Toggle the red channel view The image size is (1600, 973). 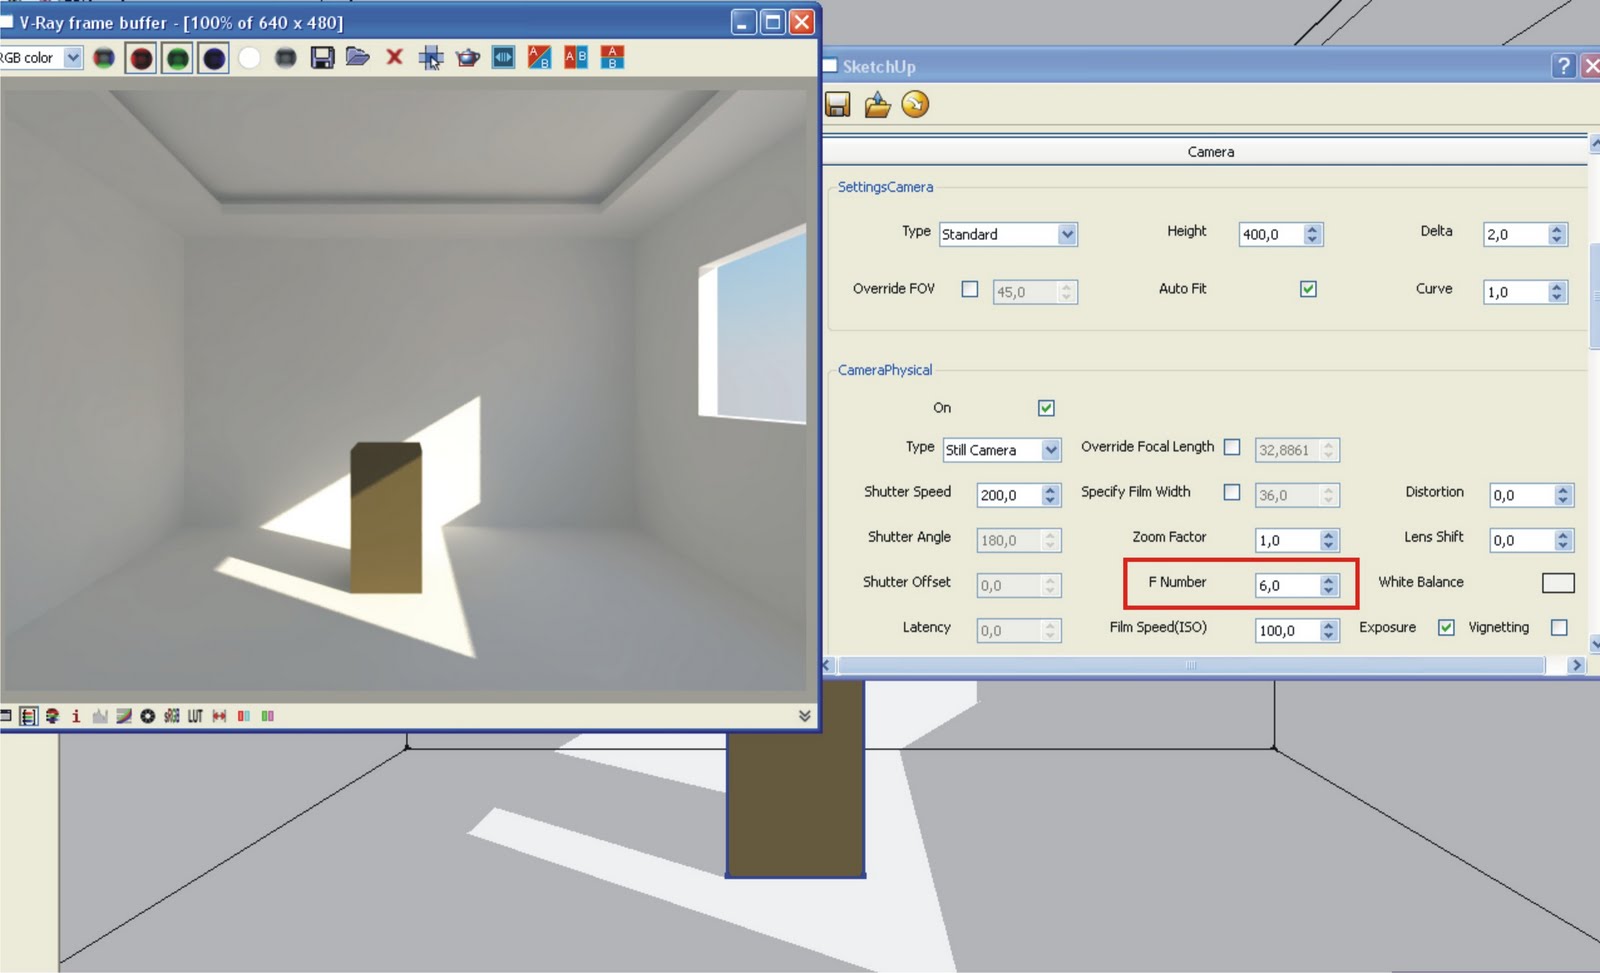pos(141,58)
